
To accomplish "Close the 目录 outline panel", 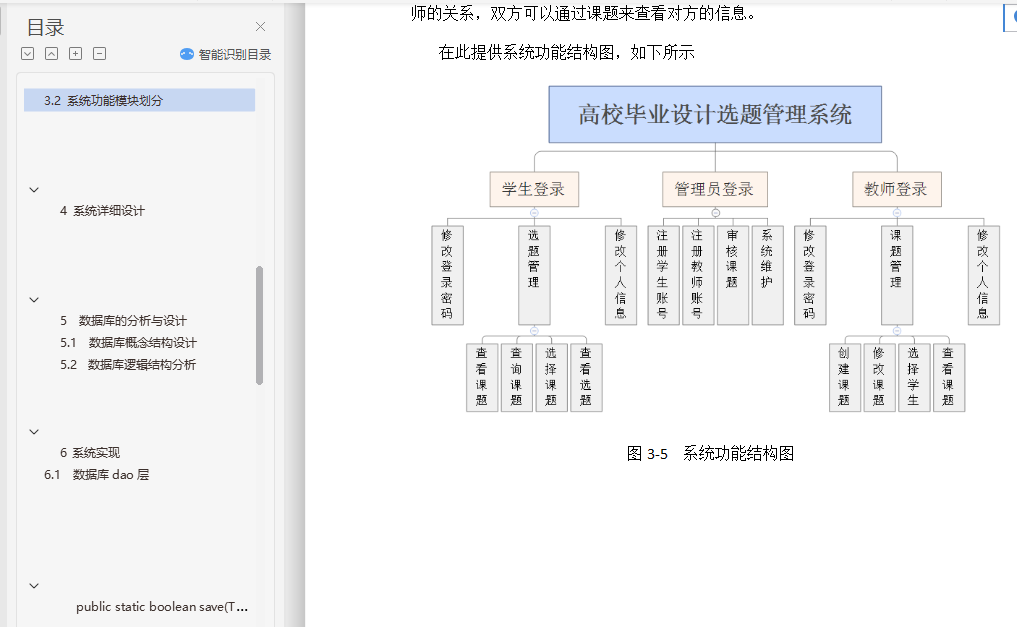I will pos(260,27).
